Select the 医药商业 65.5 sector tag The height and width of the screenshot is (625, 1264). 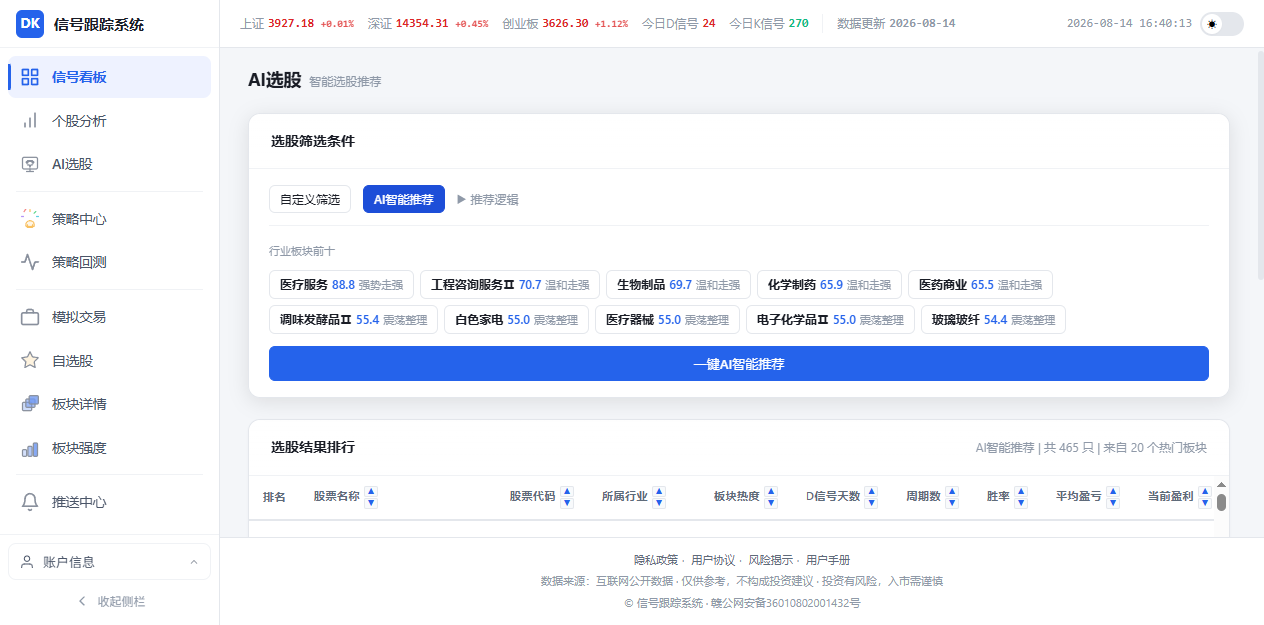pyautogui.click(x=980, y=284)
